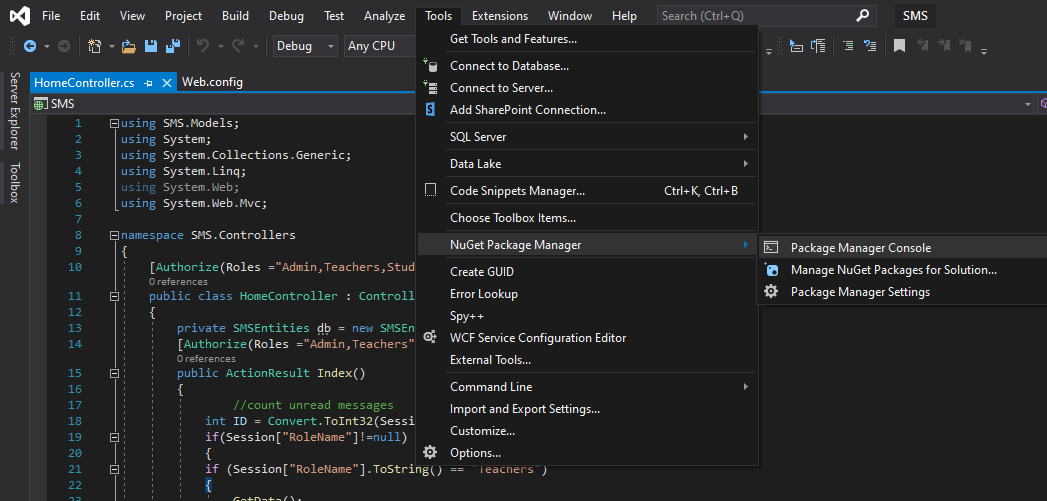Screen dimensions: 1047x501
Task: Click the Toggle Bookmark icon
Action: click(899, 45)
